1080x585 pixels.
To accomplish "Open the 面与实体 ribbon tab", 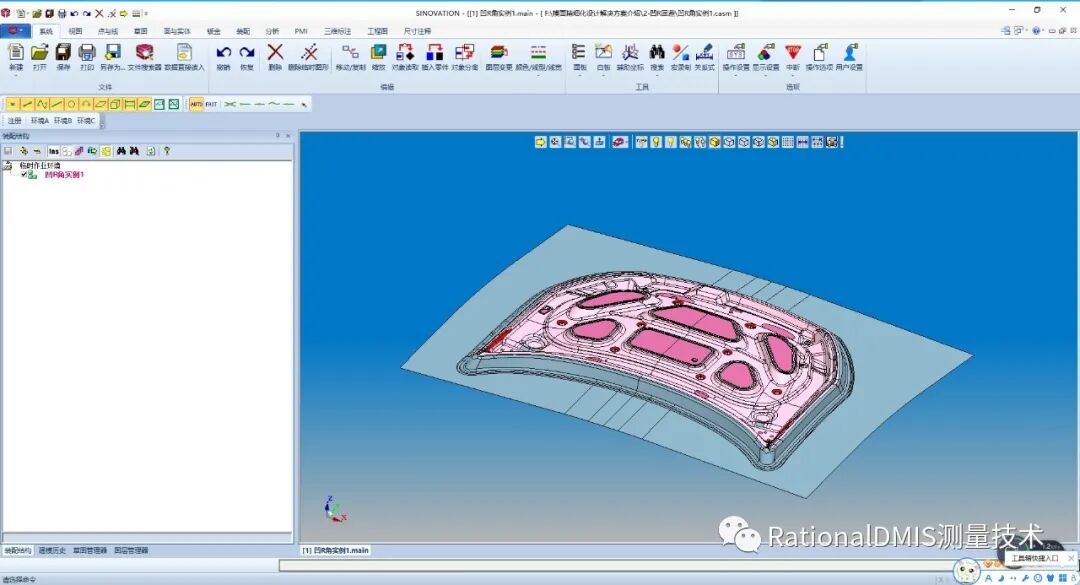I will tap(177, 31).
